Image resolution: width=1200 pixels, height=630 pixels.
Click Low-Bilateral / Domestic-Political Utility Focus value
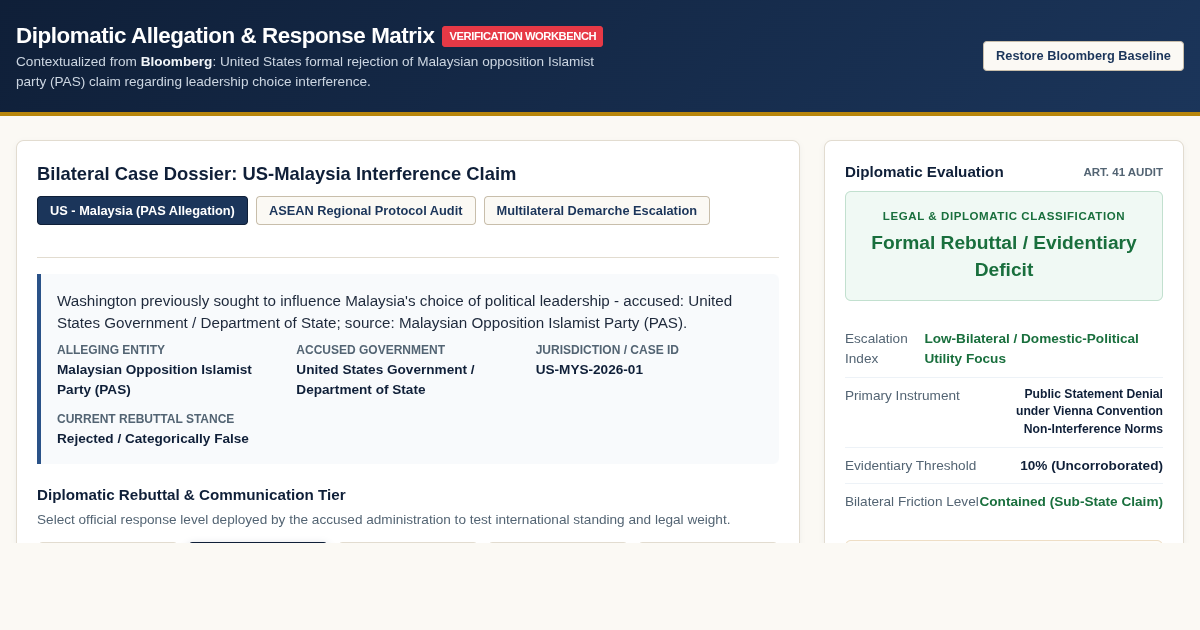tap(1031, 349)
